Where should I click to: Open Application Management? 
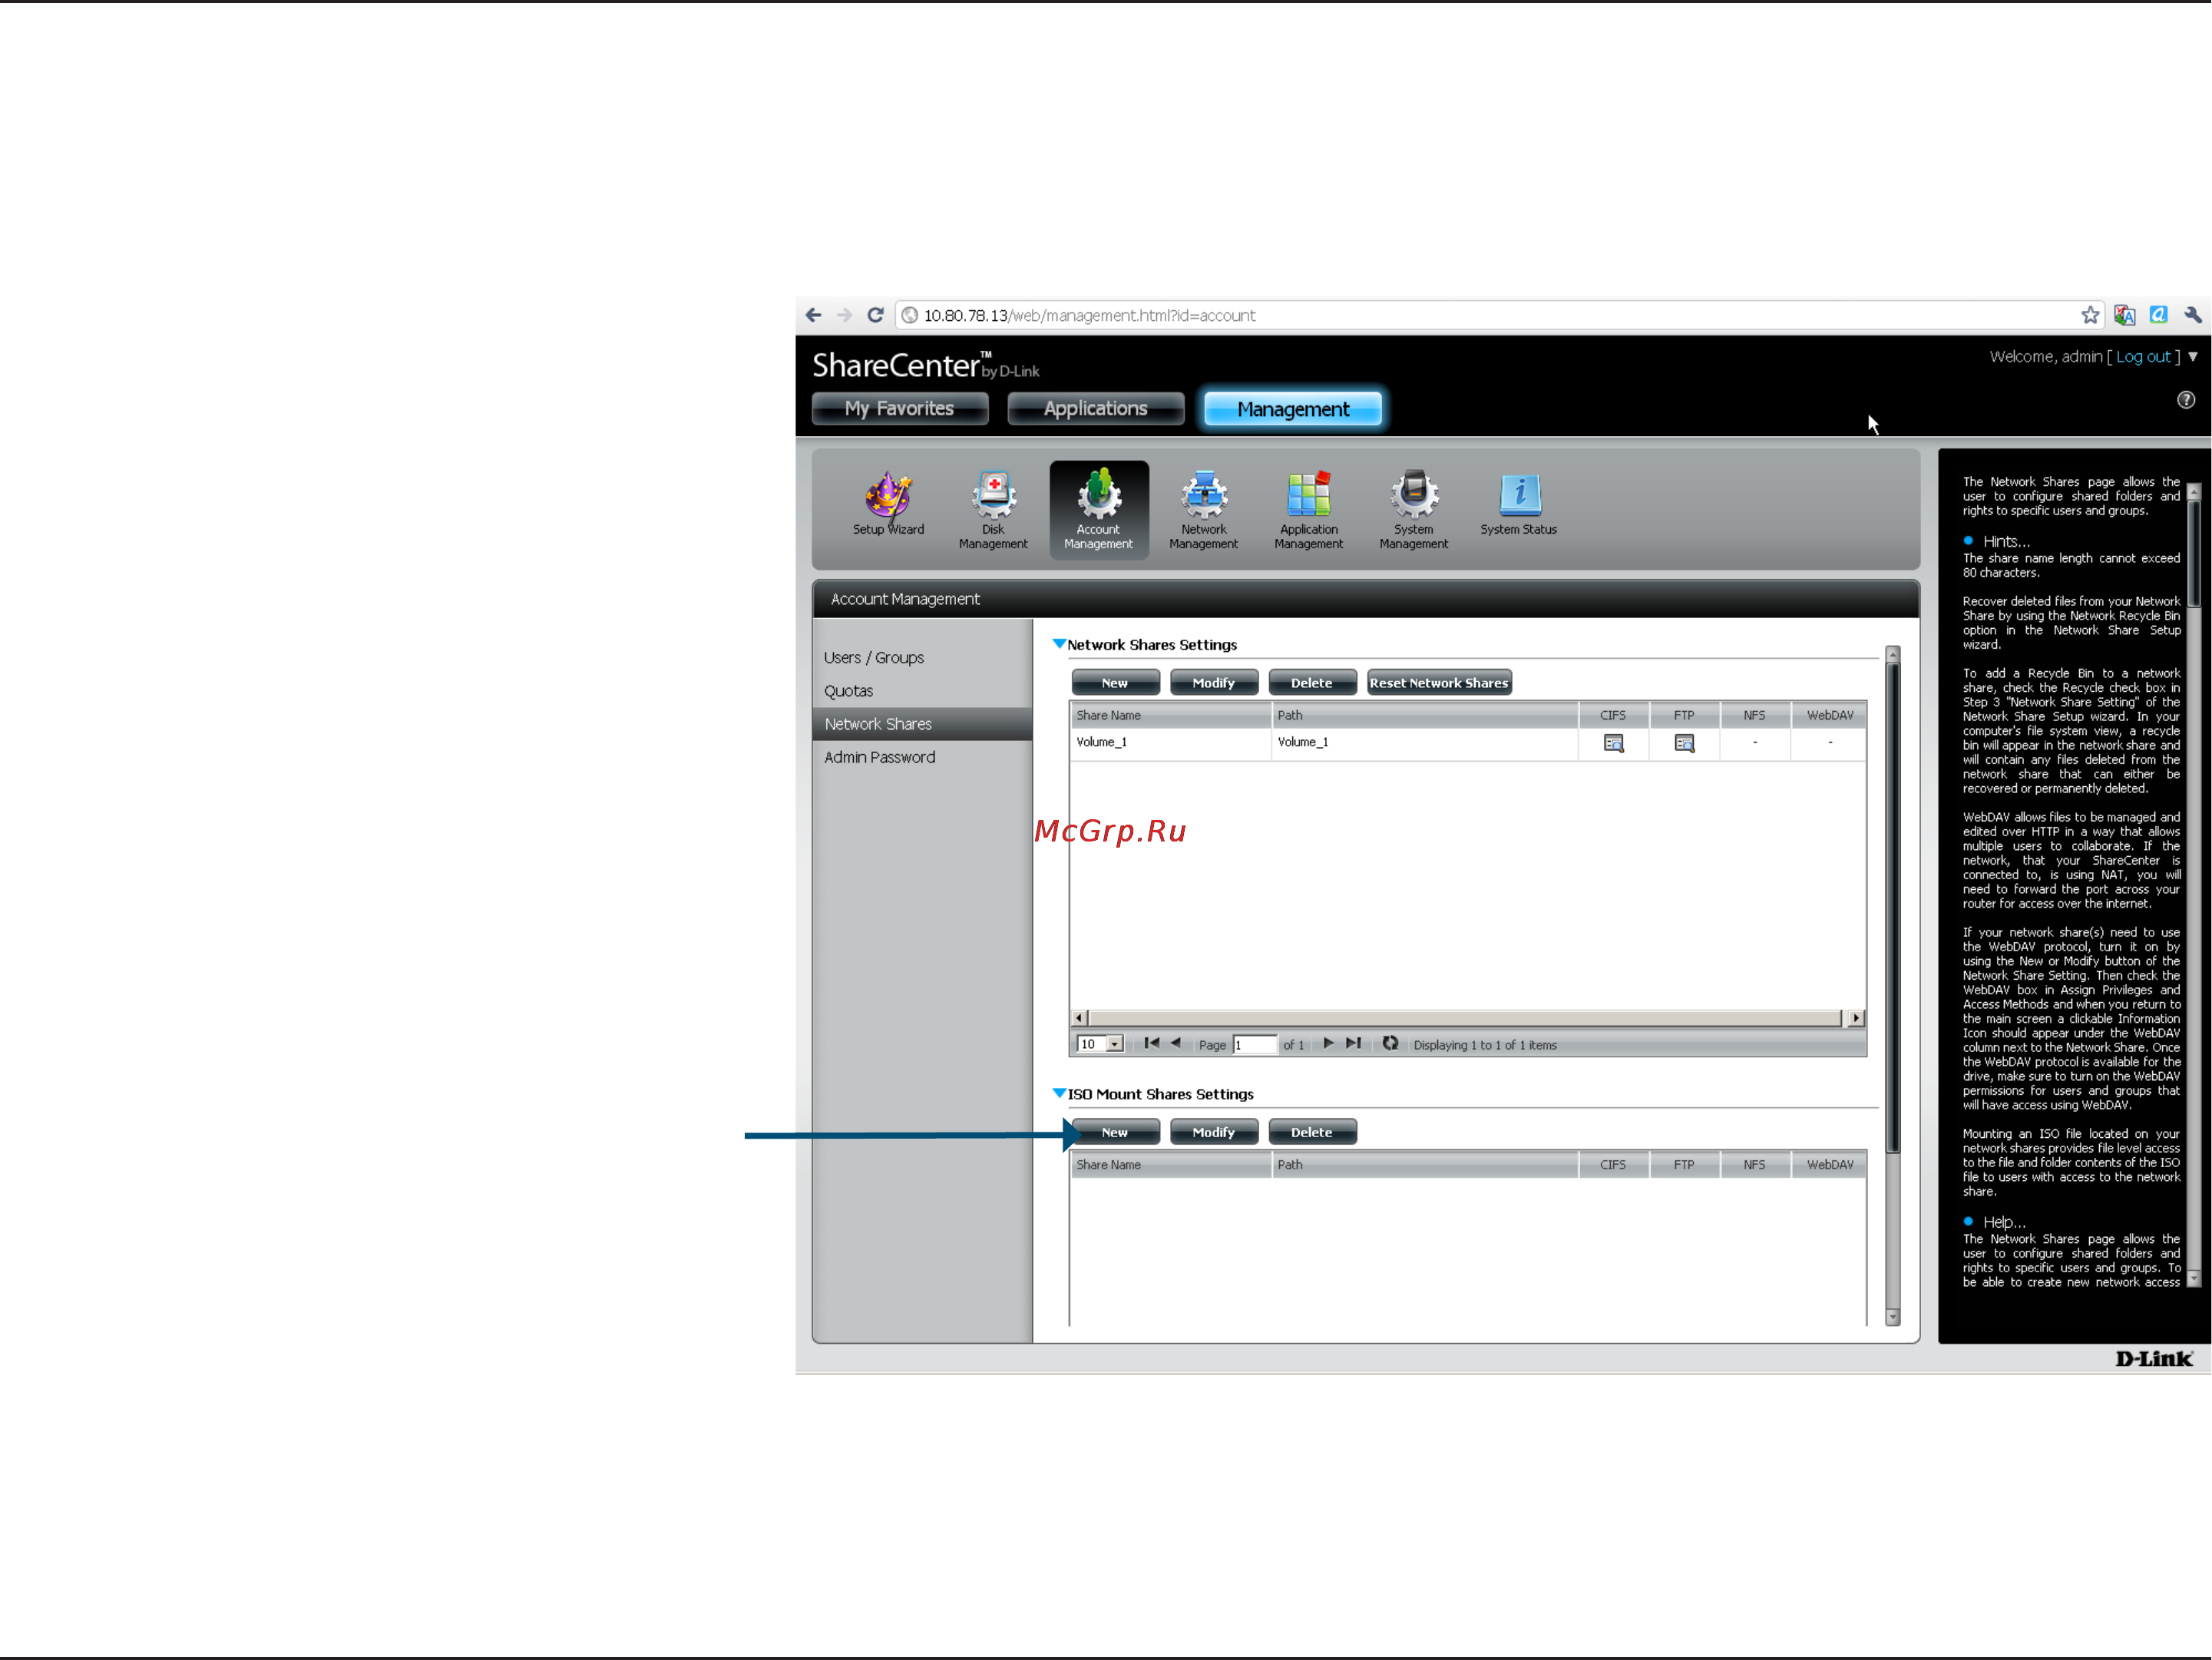click(x=1308, y=510)
